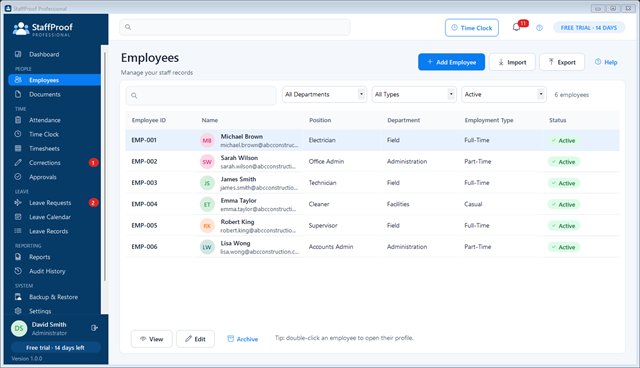Click Michael Brown's MB avatar
The image size is (640, 368).
point(207,140)
